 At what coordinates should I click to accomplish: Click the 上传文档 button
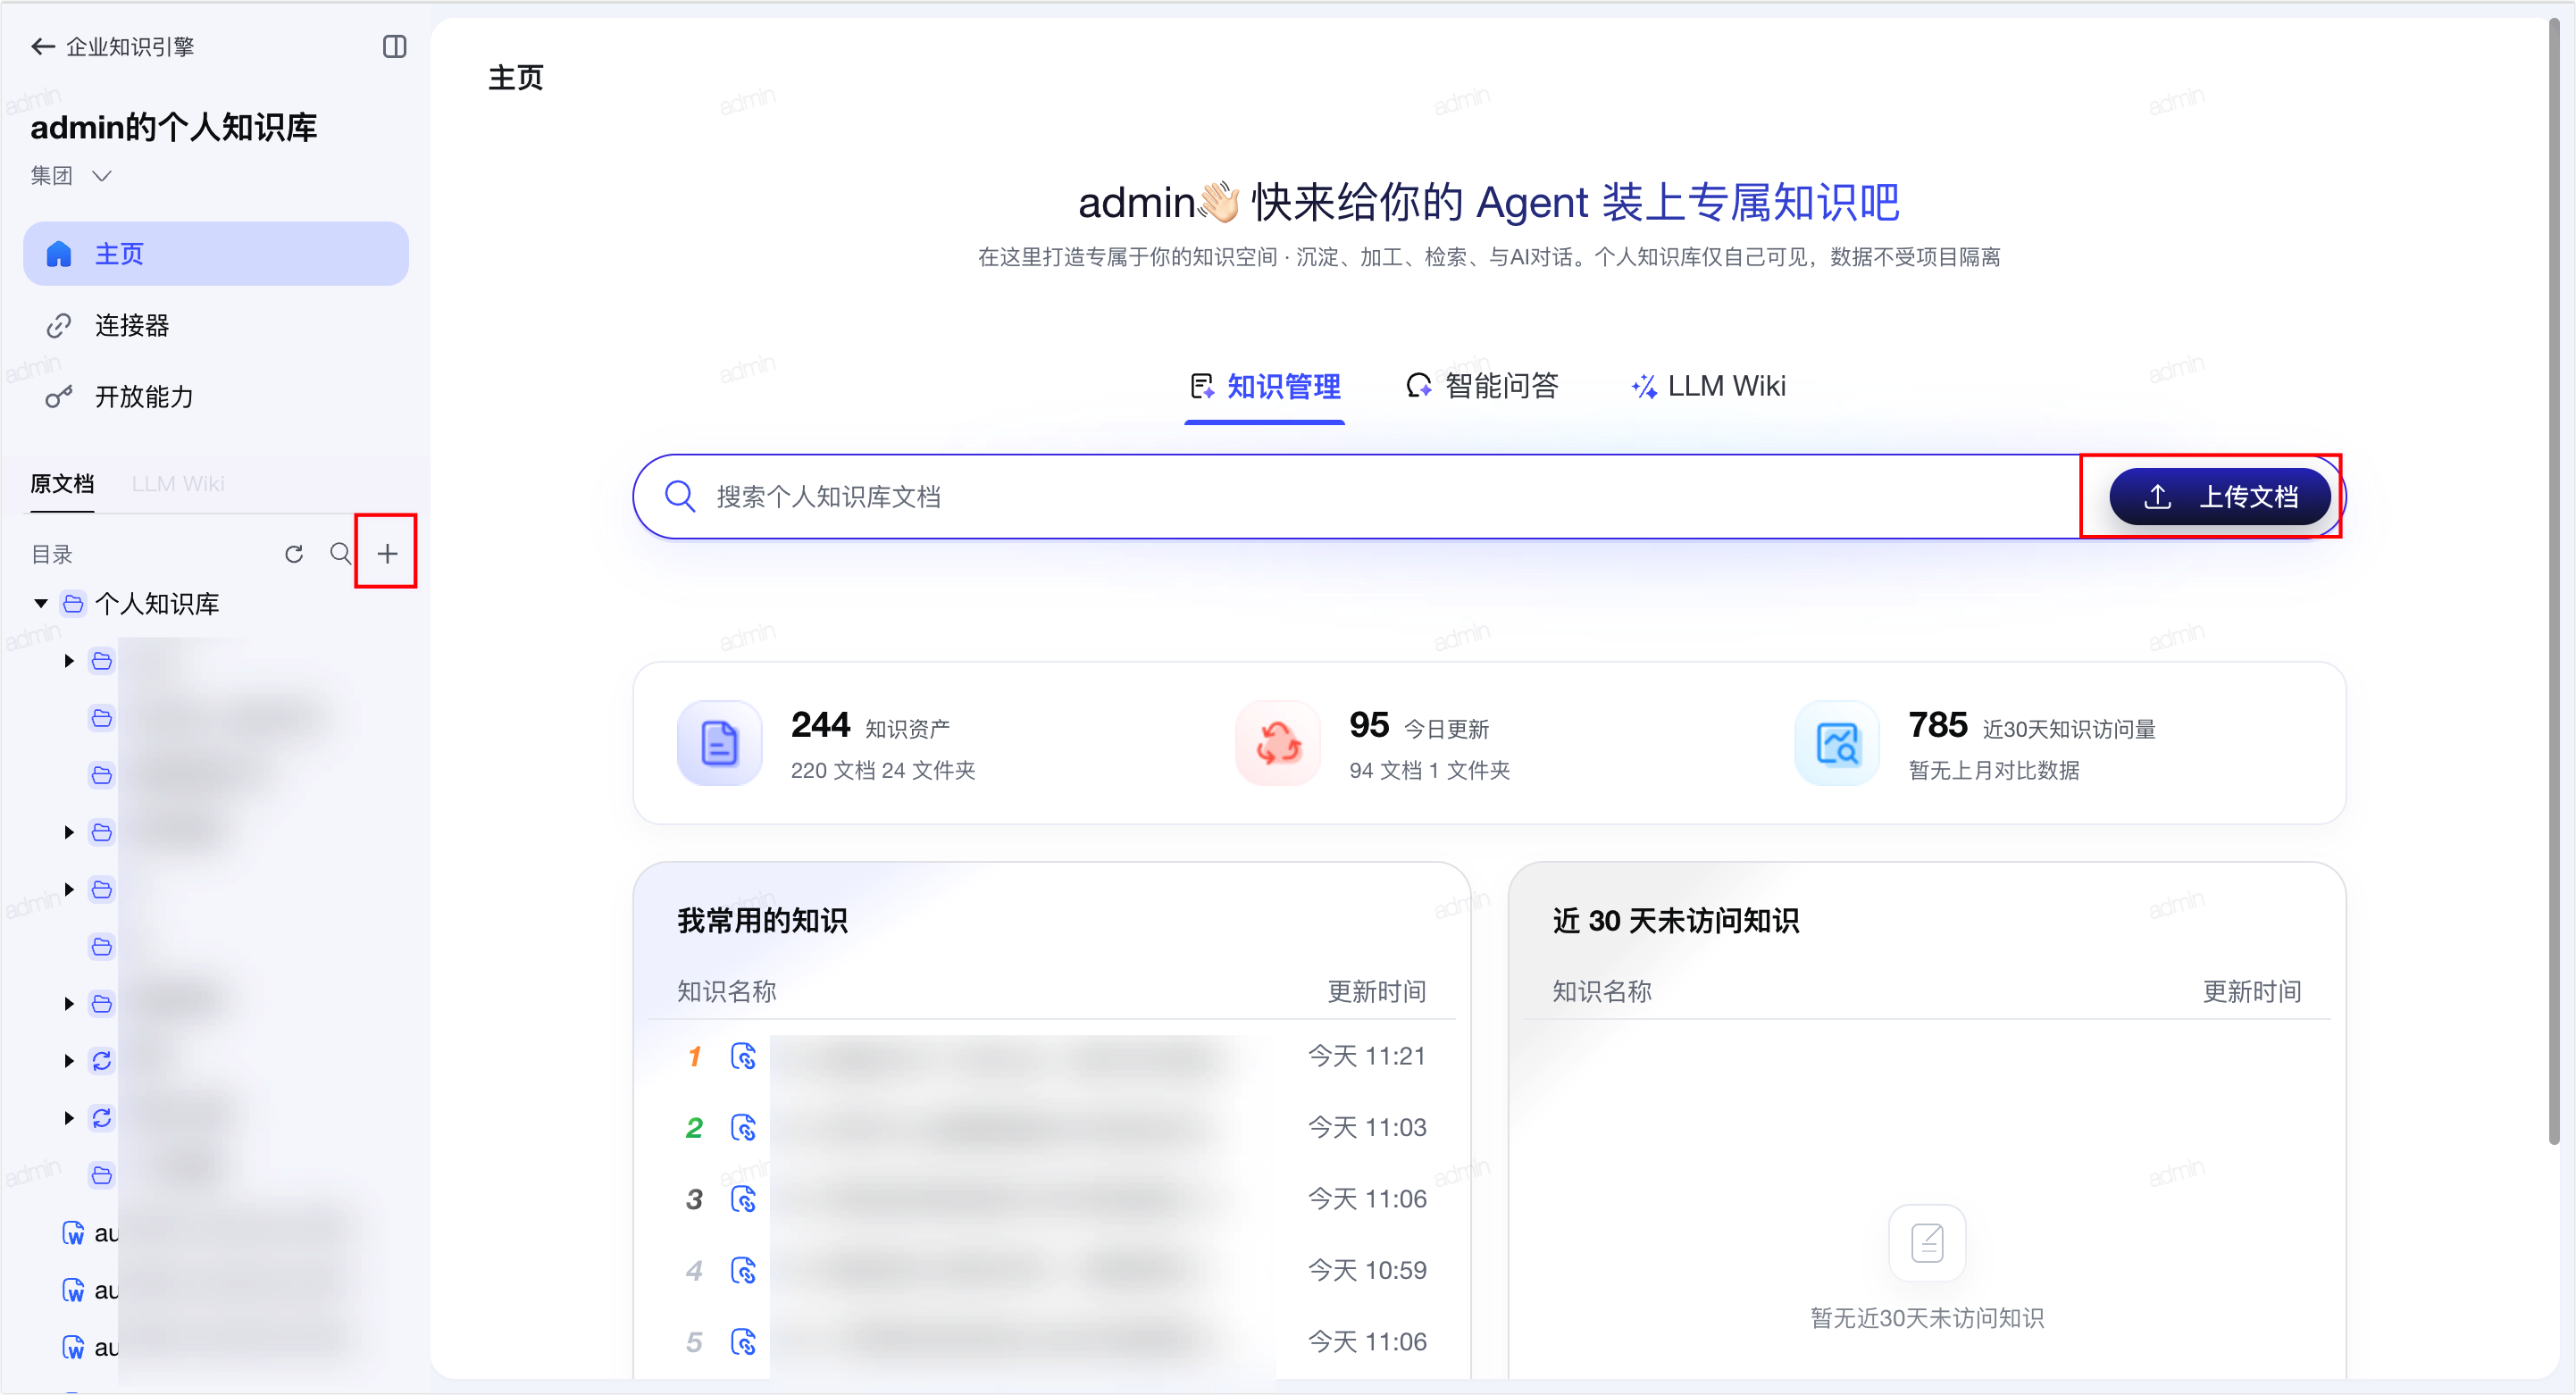tap(2219, 496)
